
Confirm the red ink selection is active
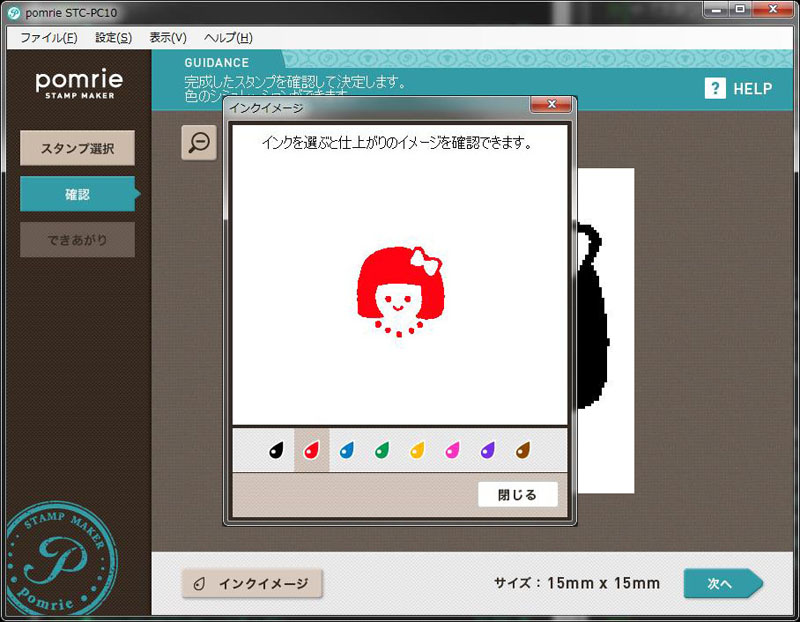click(x=312, y=450)
